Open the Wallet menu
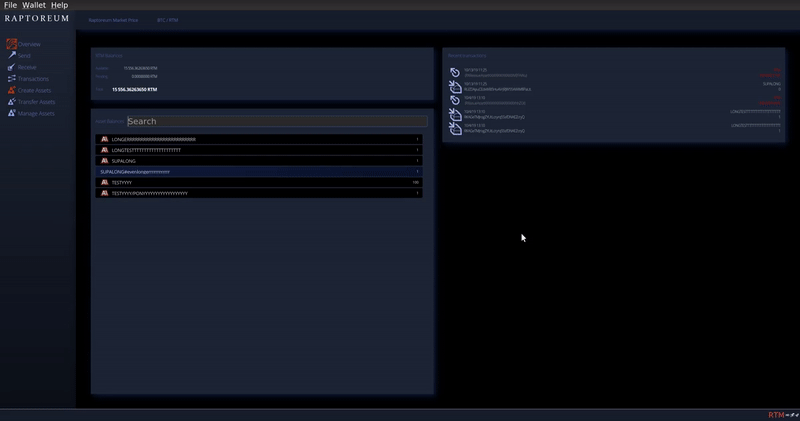 (34, 5)
